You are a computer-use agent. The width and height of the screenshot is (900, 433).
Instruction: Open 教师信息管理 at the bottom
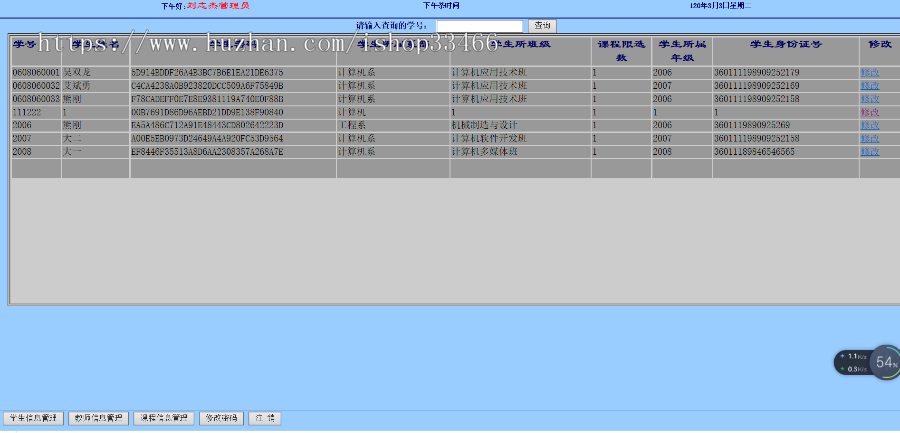[98, 418]
